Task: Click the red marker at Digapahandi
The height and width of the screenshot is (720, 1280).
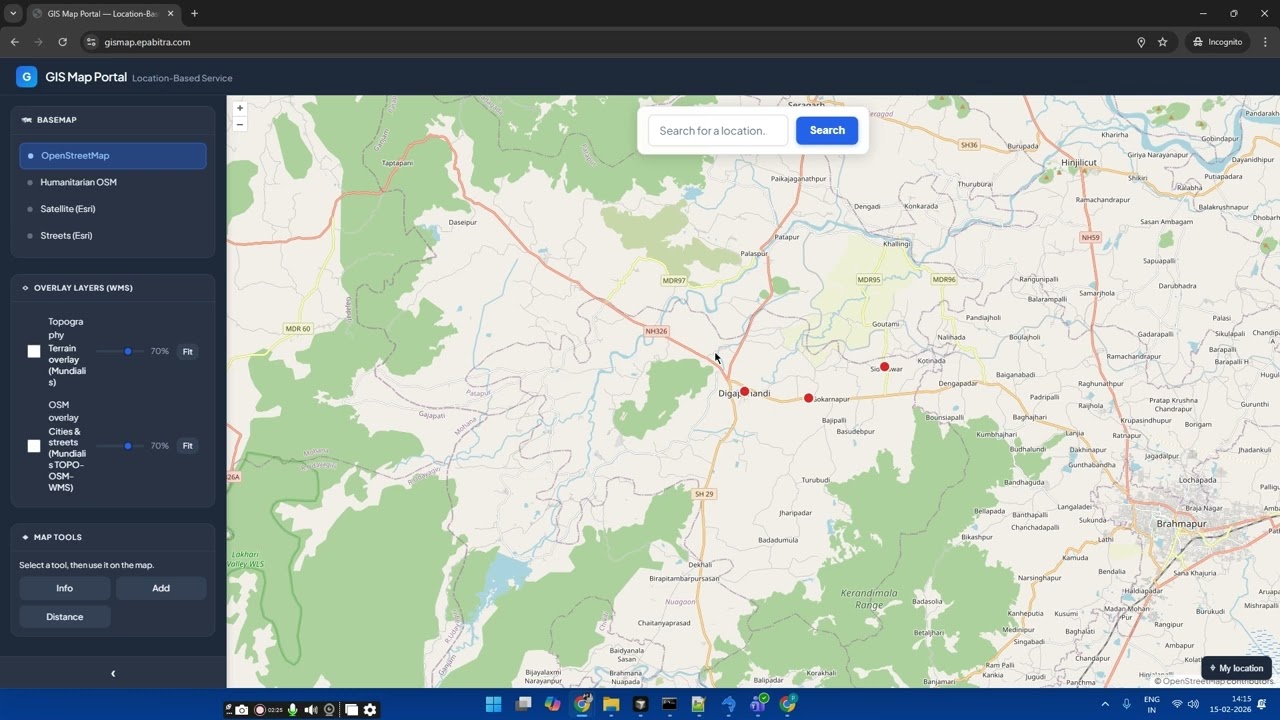Action: click(x=744, y=392)
